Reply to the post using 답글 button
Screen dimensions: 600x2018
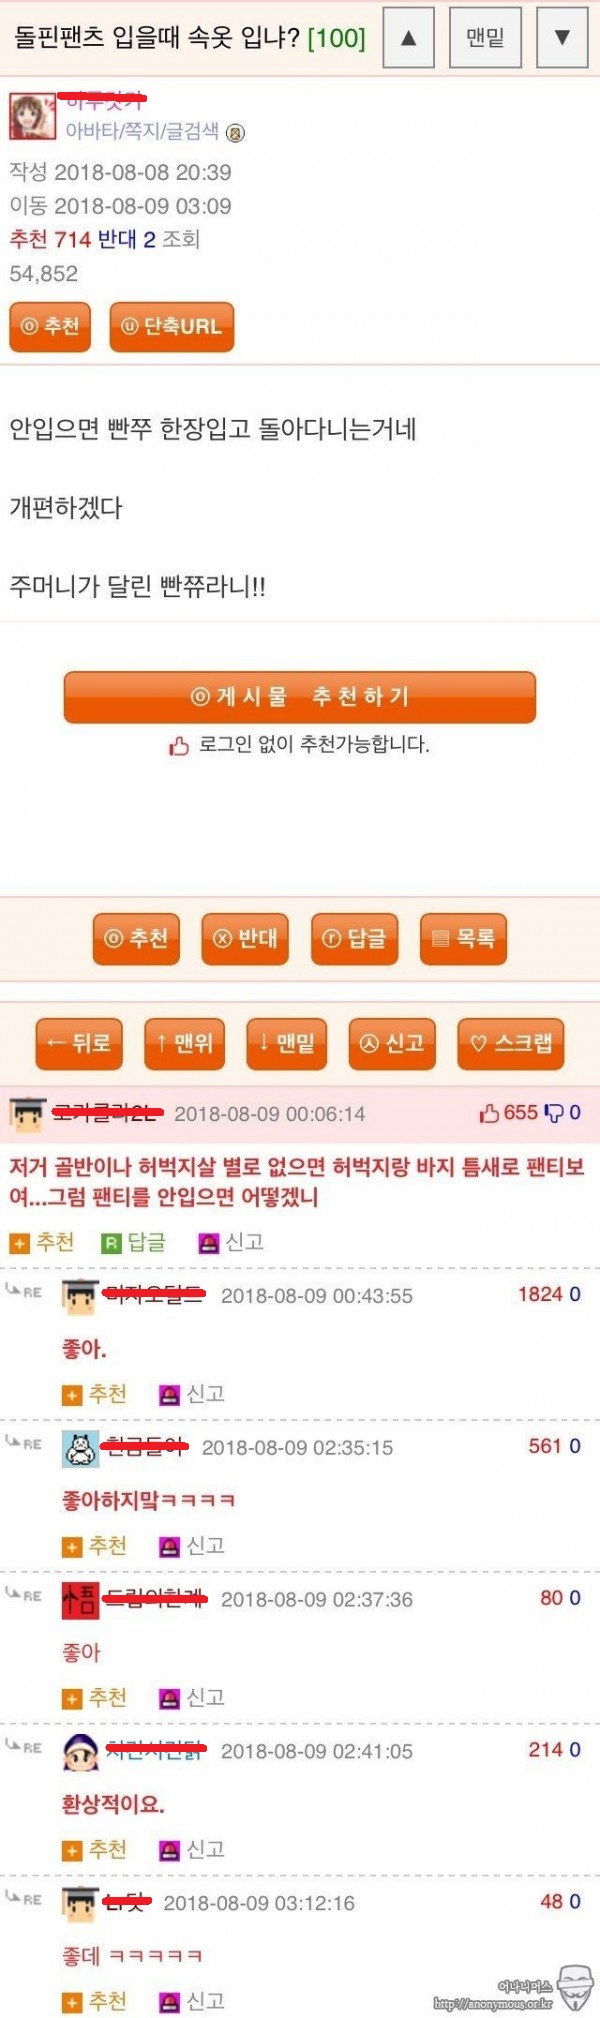click(x=354, y=938)
